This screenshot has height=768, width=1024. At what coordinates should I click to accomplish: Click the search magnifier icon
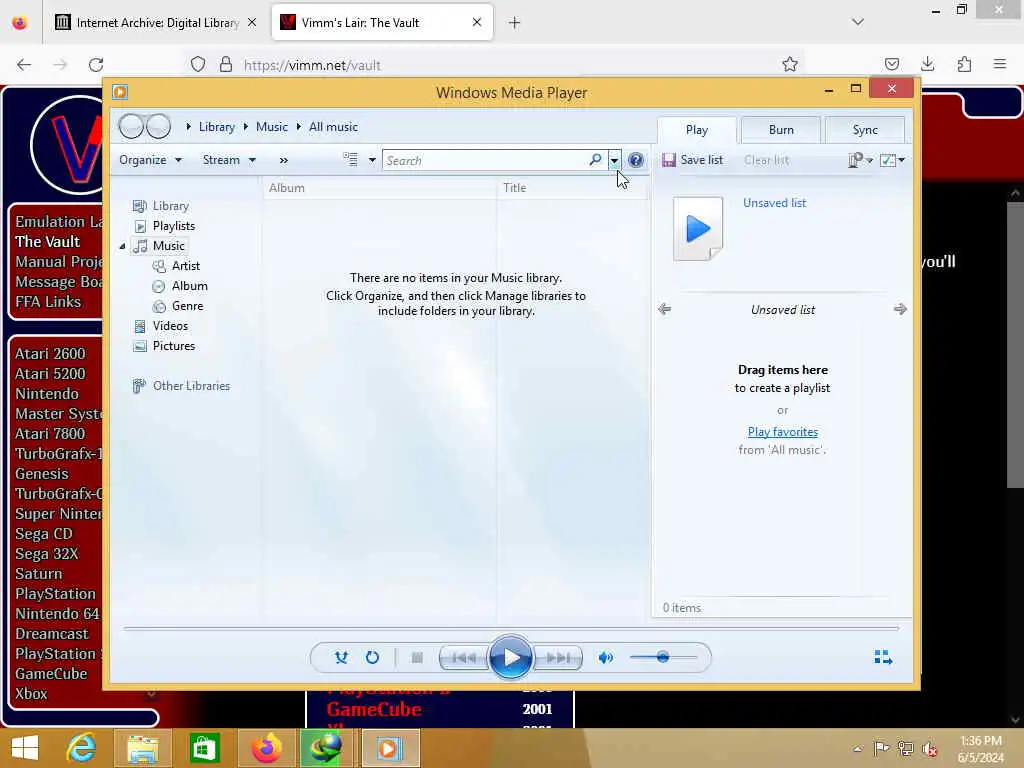(595, 159)
